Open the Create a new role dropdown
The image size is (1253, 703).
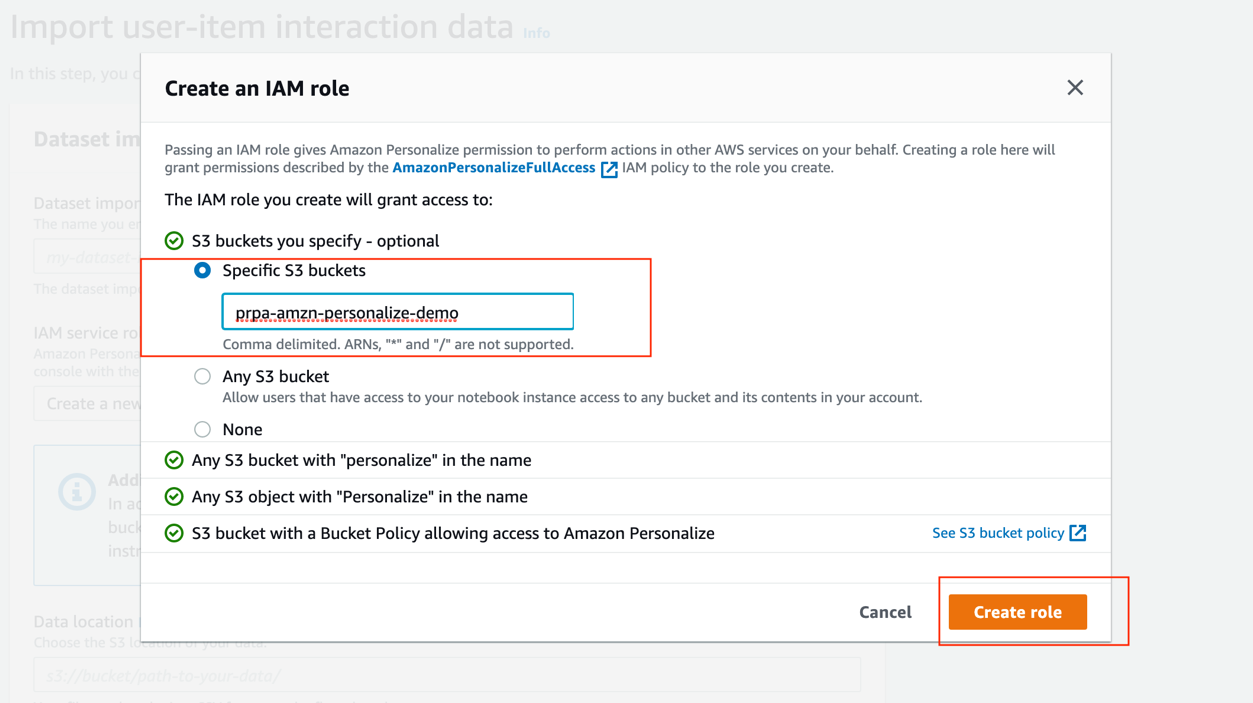point(88,404)
